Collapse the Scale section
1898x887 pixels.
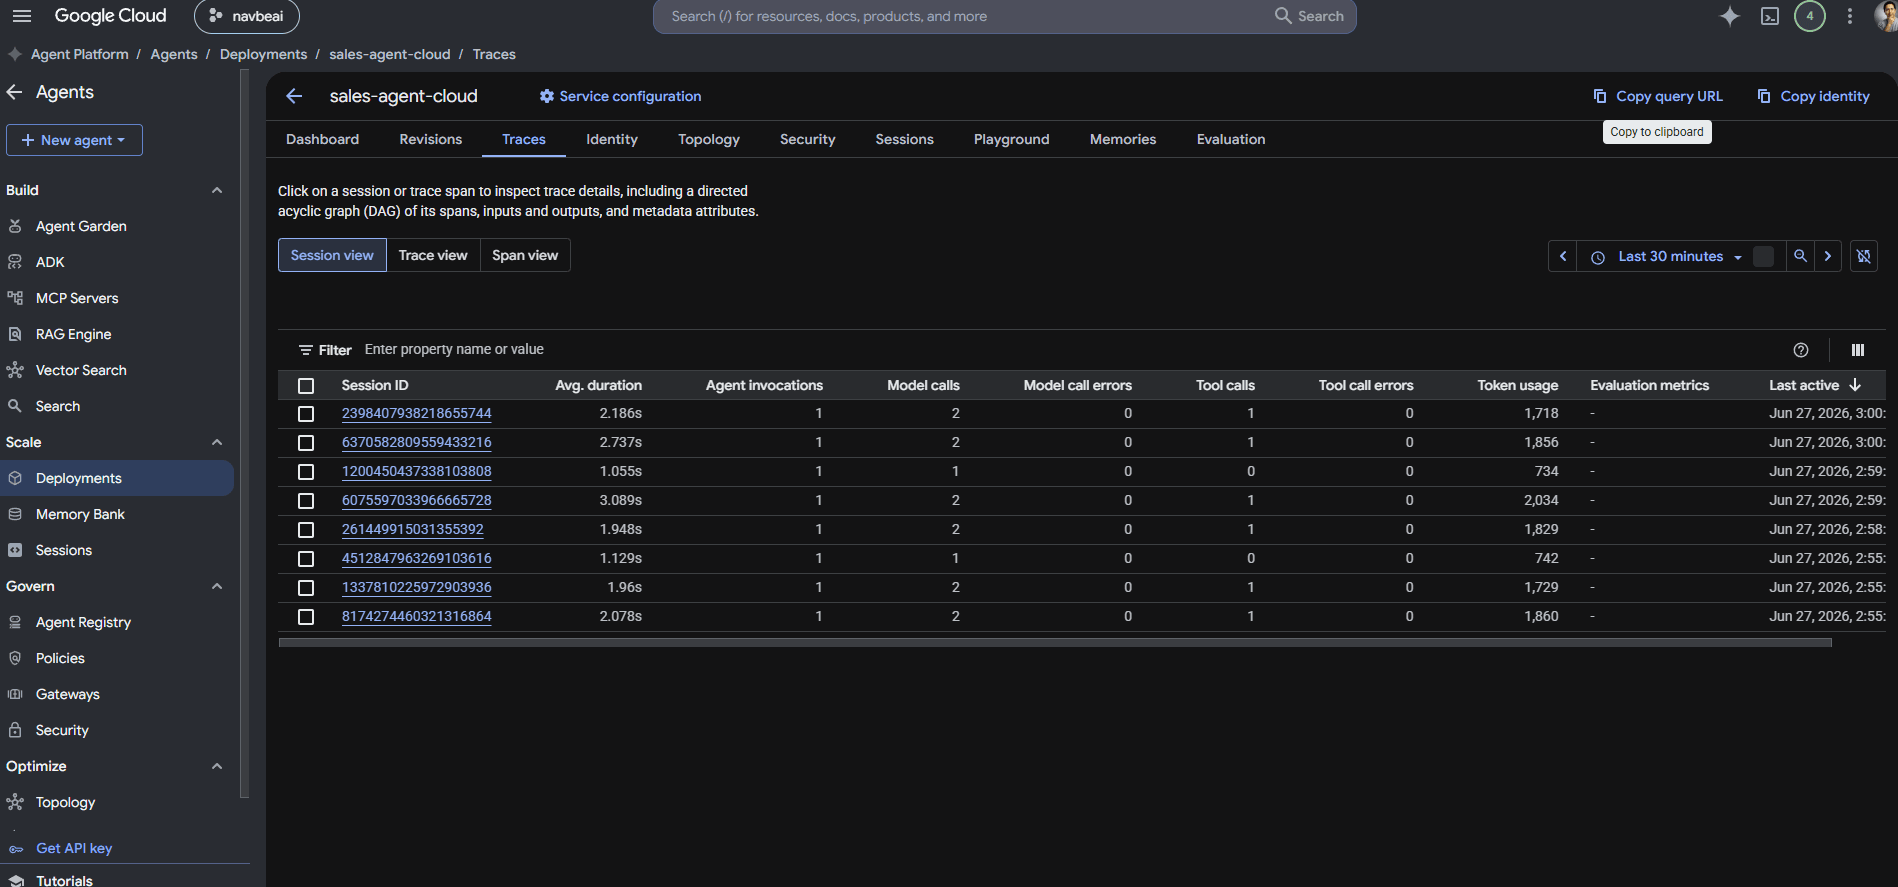pyautogui.click(x=217, y=442)
